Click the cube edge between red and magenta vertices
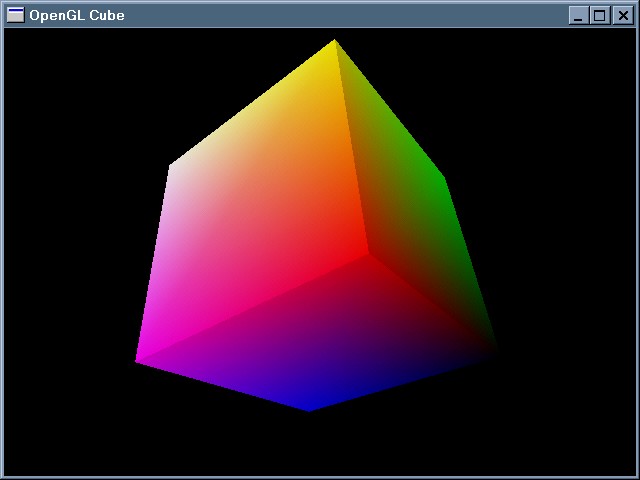This screenshot has height=480, width=640. pos(253,307)
